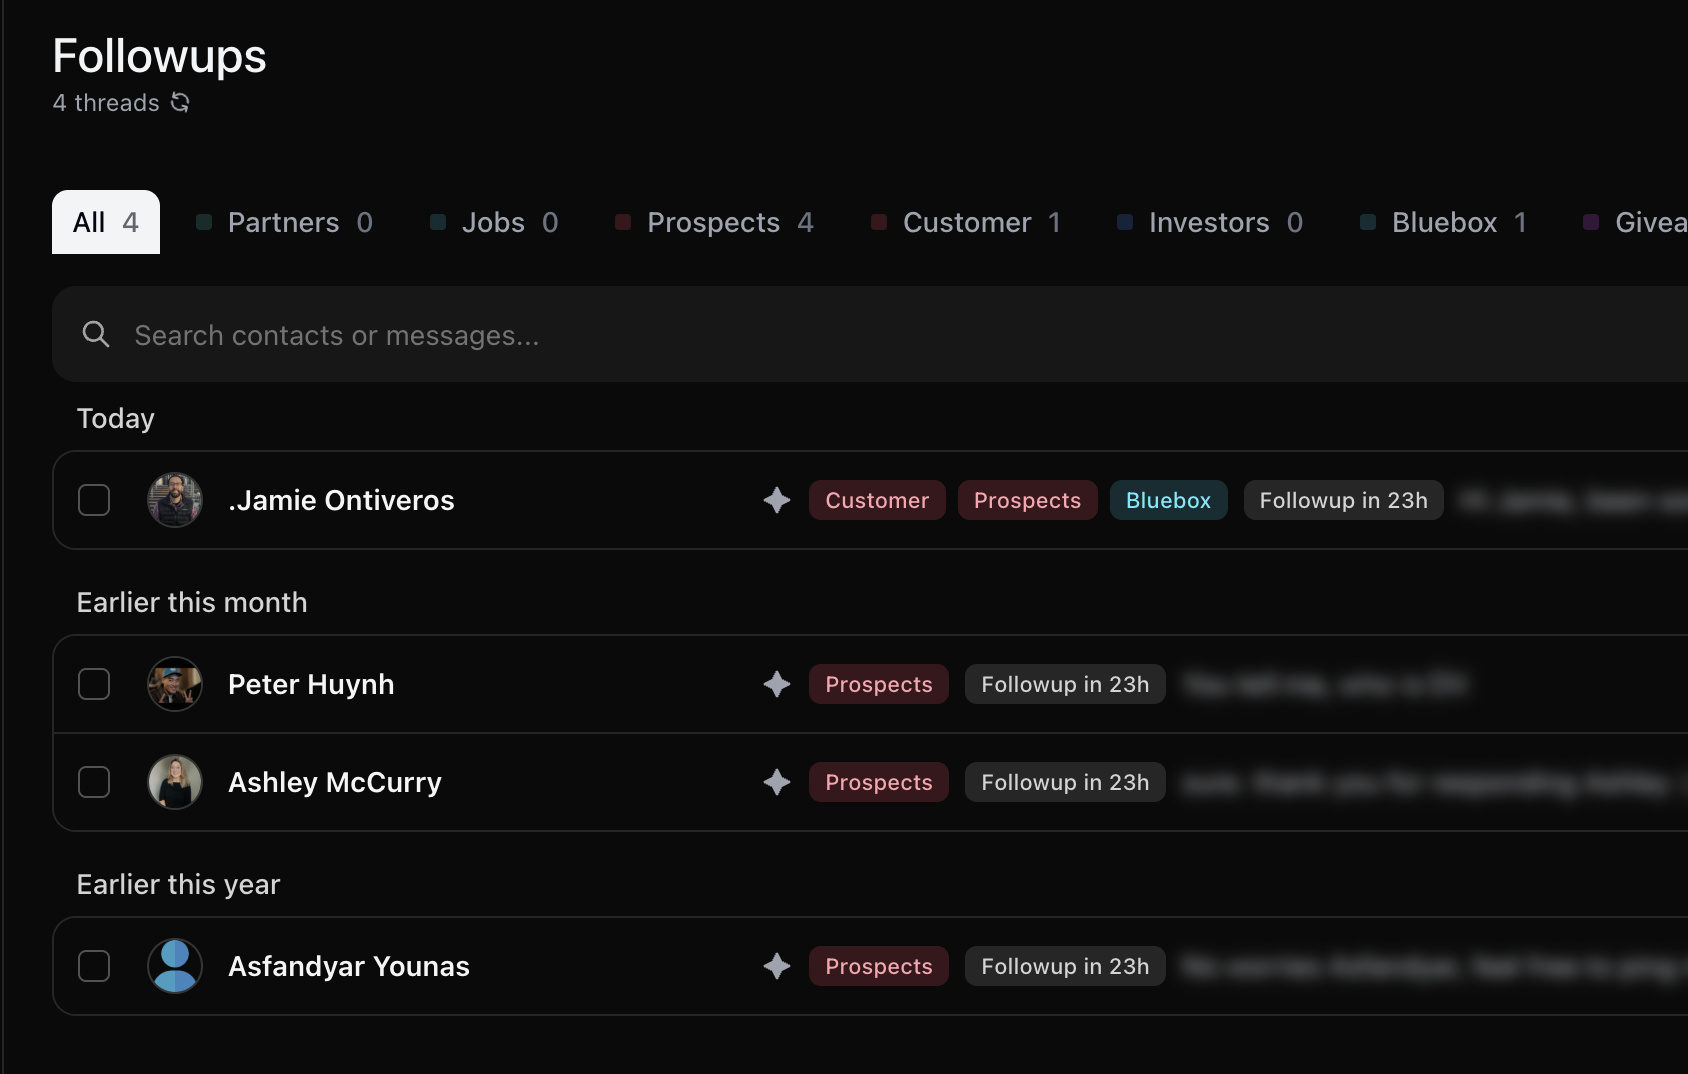Select the Customer tab
This screenshot has width=1688, height=1074.
(966, 222)
